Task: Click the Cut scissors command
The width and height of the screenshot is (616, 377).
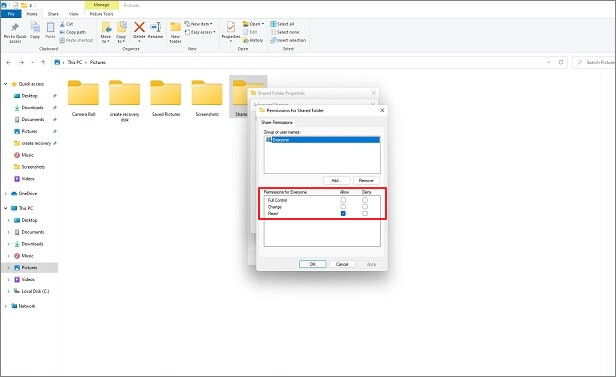Action: [x=66, y=24]
